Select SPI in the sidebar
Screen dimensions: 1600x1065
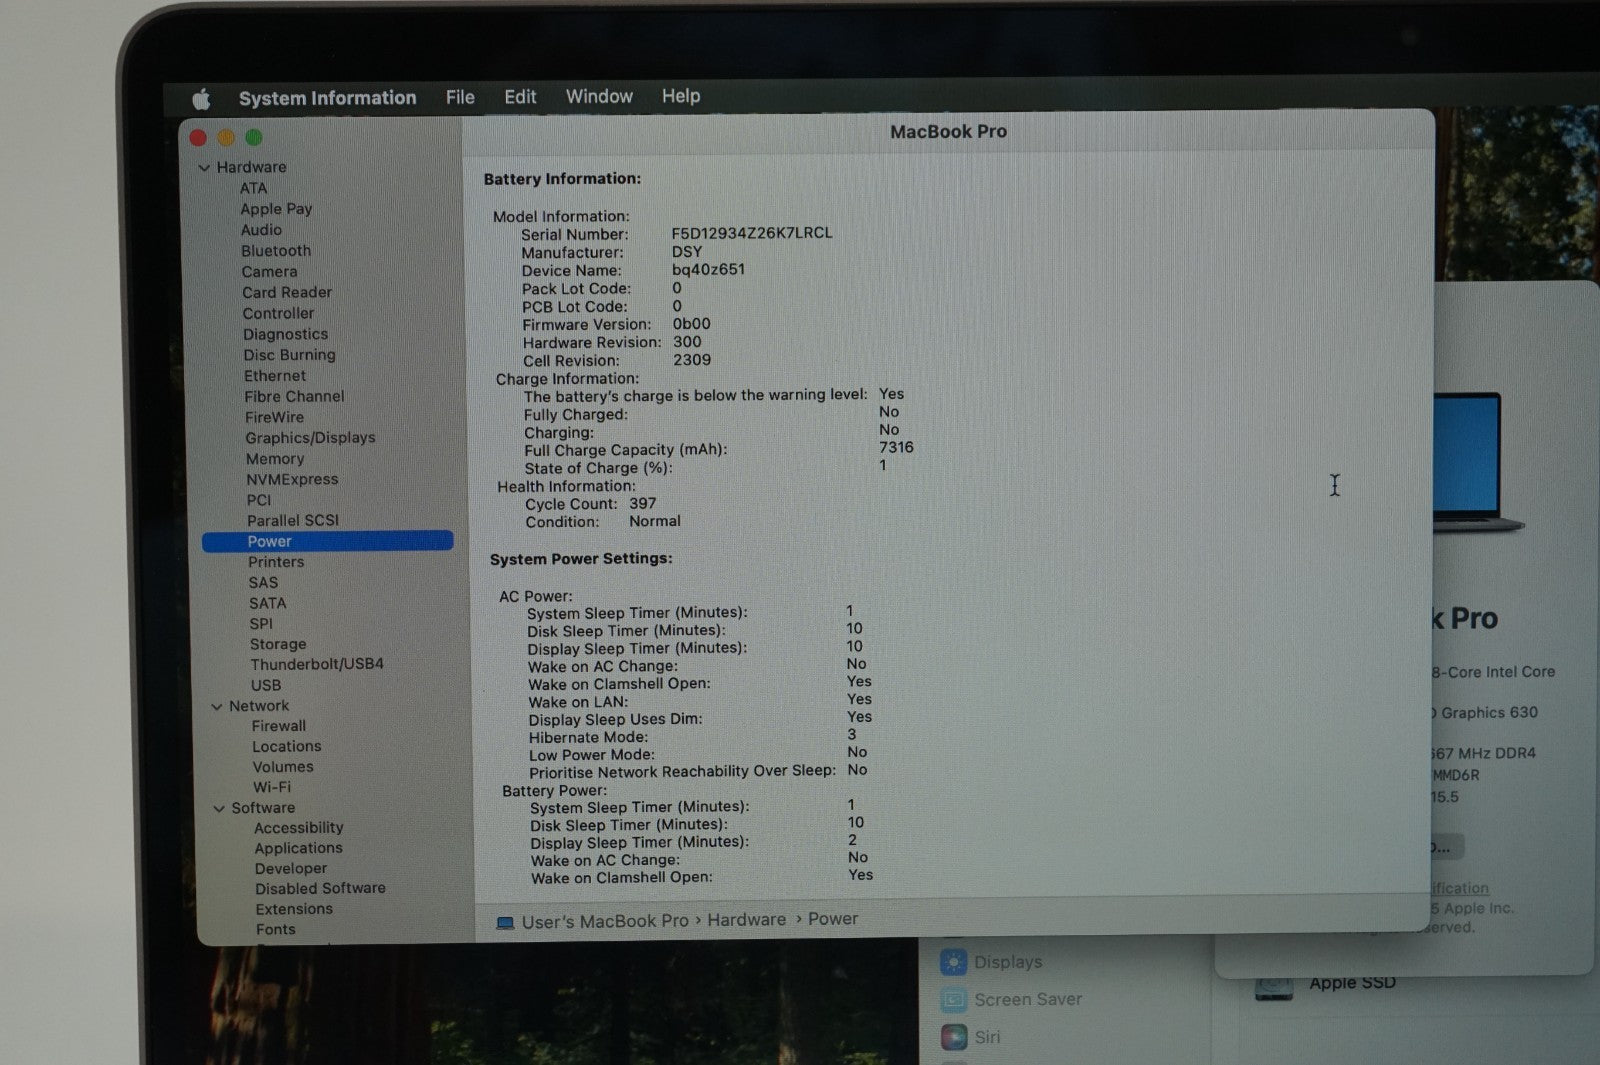click(261, 624)
